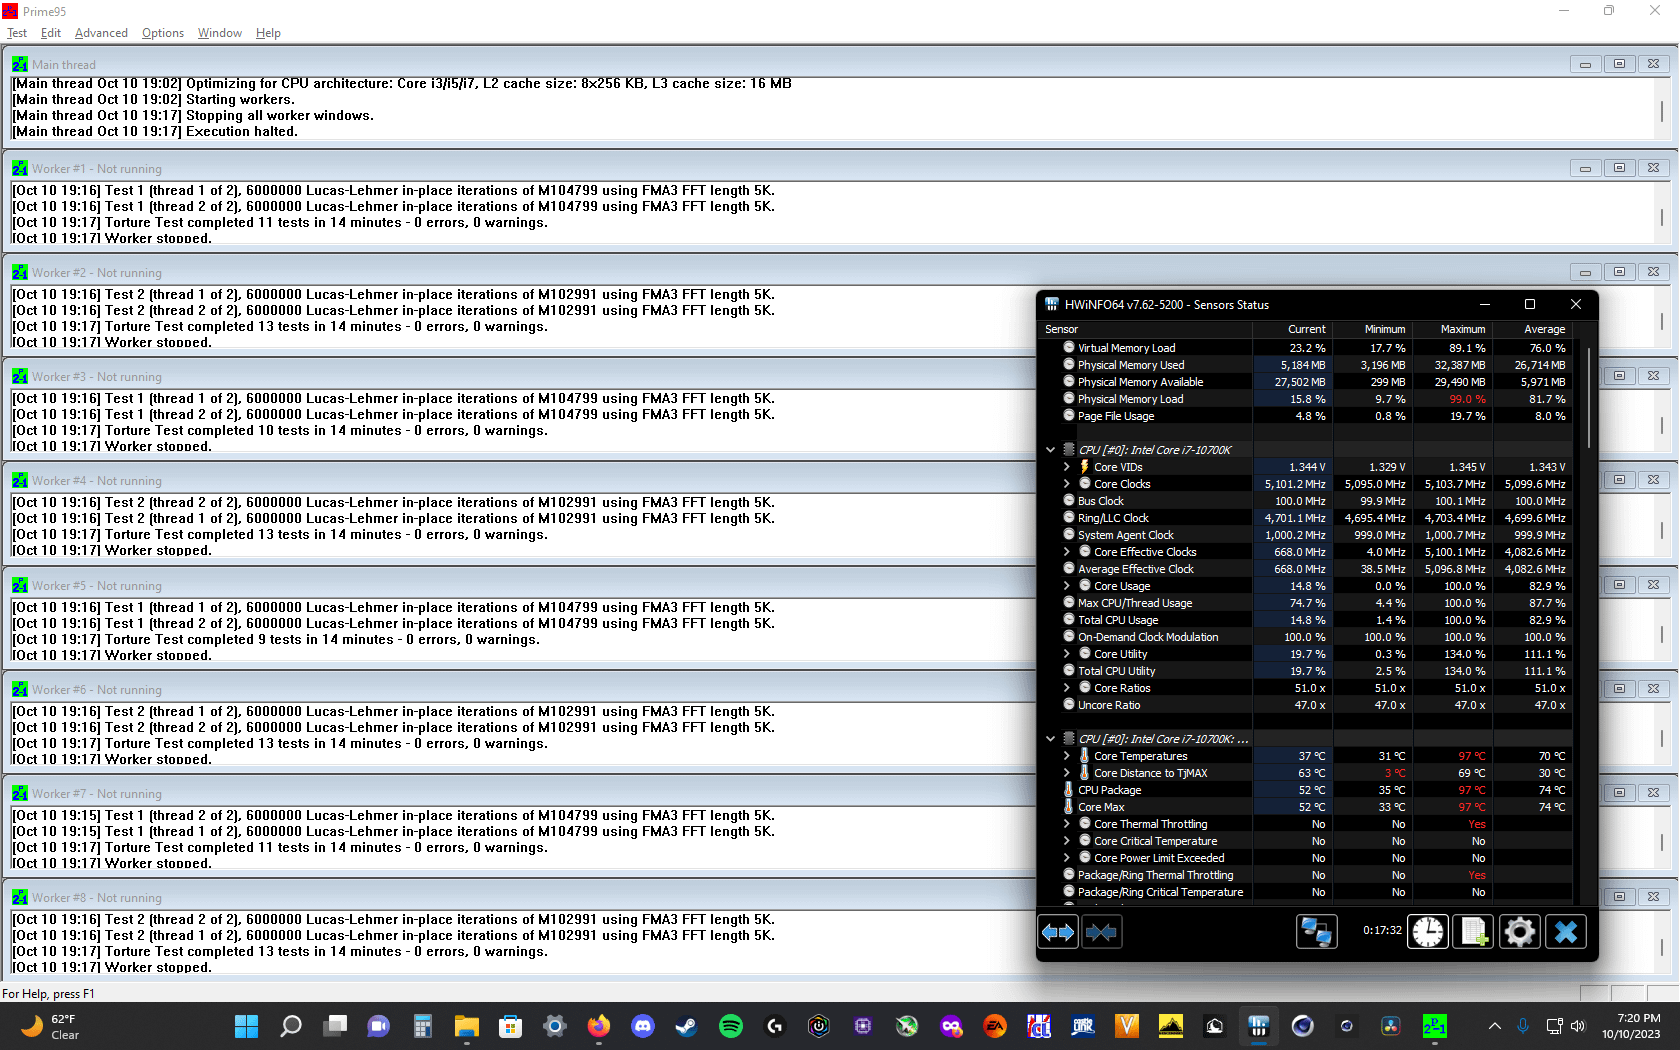Open the Edit menu in Prime95
The width and height of the screenshot is (1680, 1050).
(51, 33)
